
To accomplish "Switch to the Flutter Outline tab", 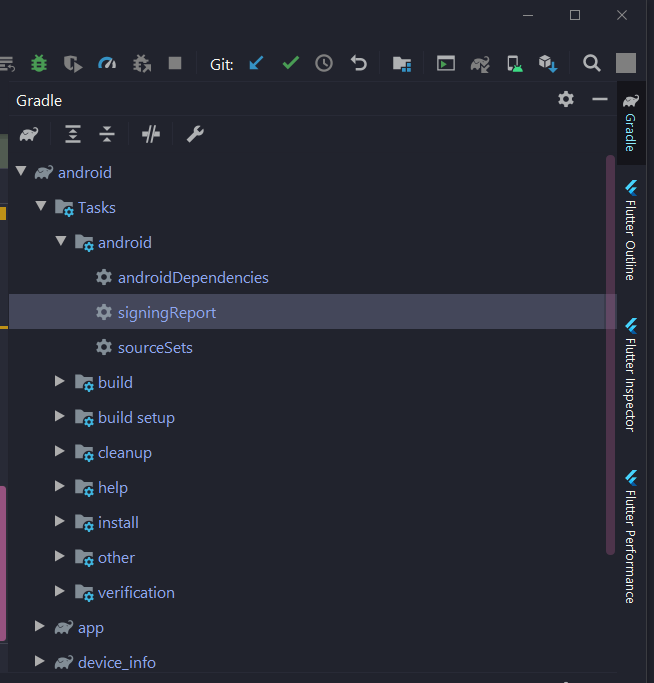I will (630, 230).
